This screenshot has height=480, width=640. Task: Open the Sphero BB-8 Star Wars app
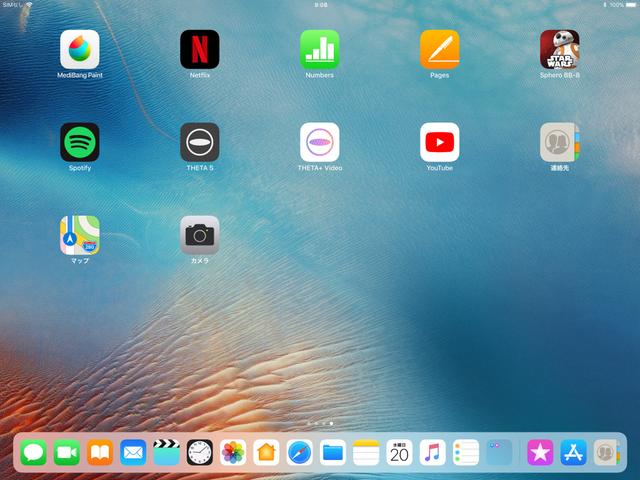click(560, 49)
